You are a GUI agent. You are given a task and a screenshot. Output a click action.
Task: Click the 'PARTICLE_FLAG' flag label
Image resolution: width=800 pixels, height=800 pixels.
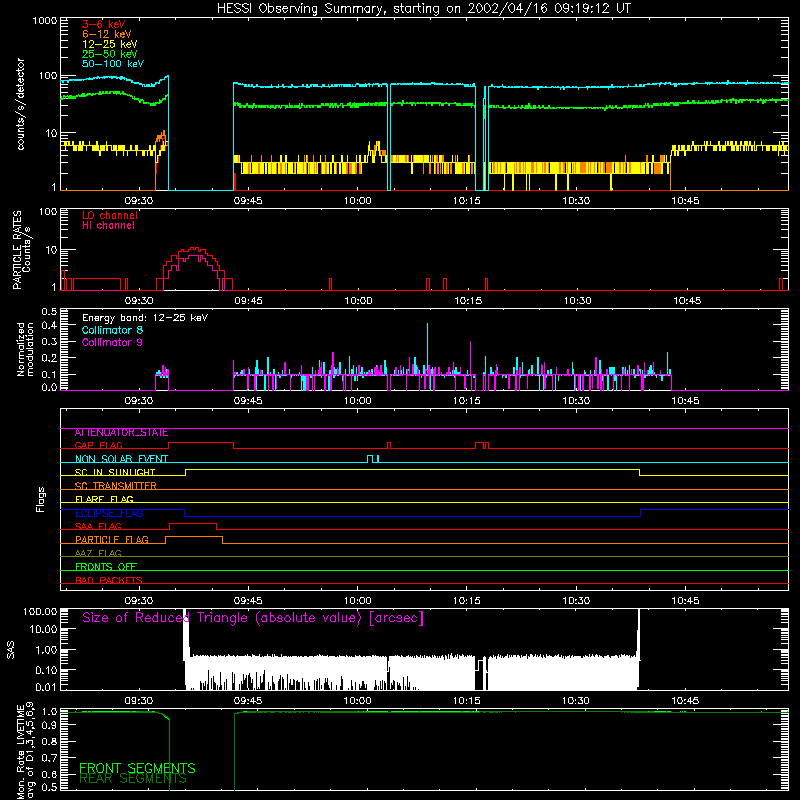(112, 540)
